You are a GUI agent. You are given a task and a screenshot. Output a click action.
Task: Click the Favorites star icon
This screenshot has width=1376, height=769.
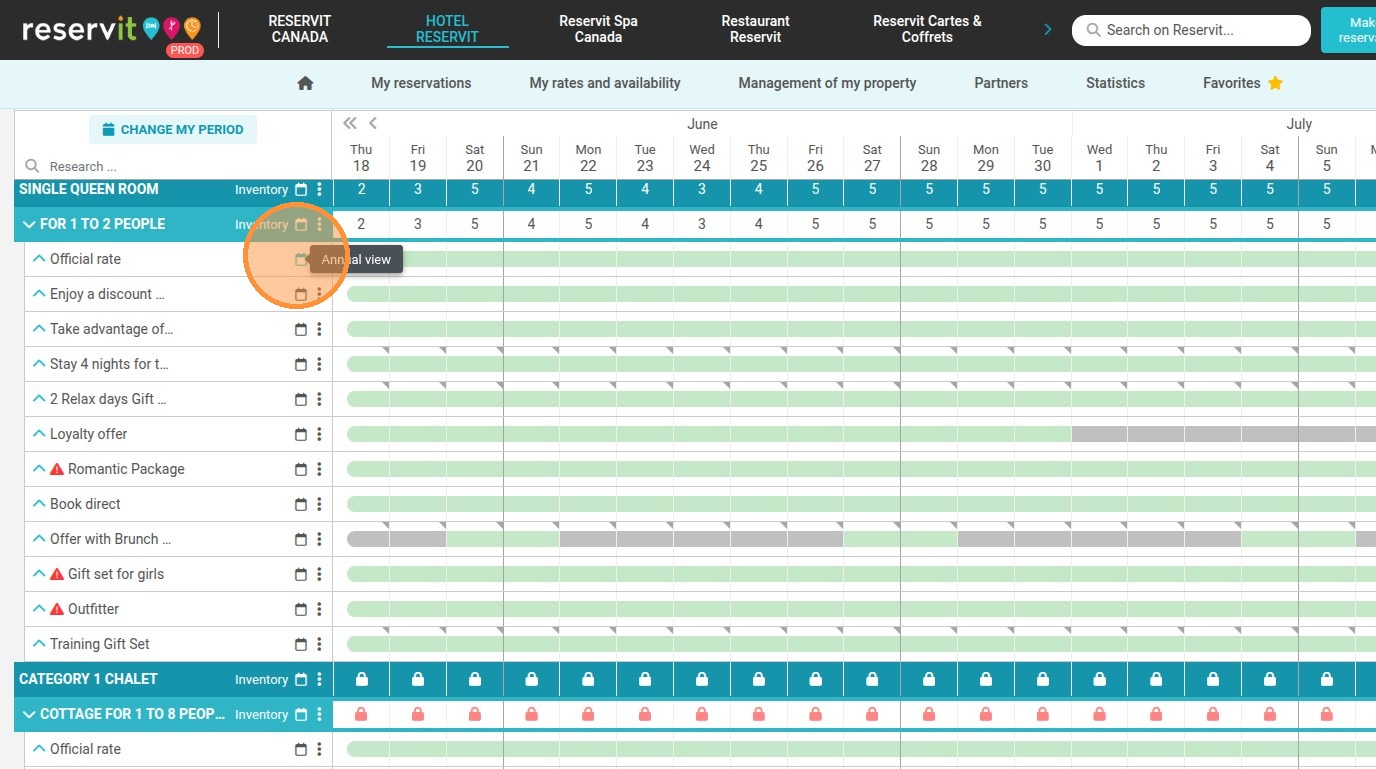(1275, 83)
